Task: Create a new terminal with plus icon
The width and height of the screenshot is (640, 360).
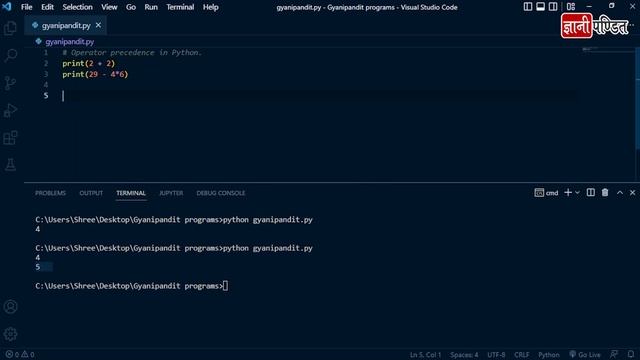Action: [568, 193]
